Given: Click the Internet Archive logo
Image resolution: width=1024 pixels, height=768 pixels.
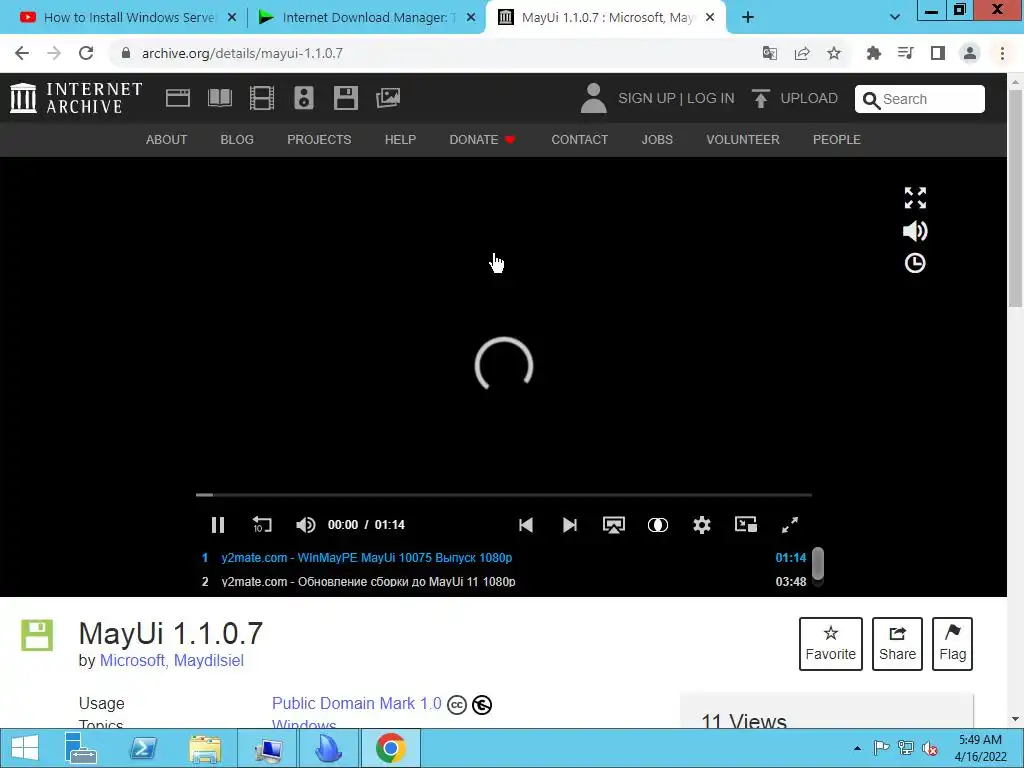Looking at the screenshot, I should coord(76,98).
